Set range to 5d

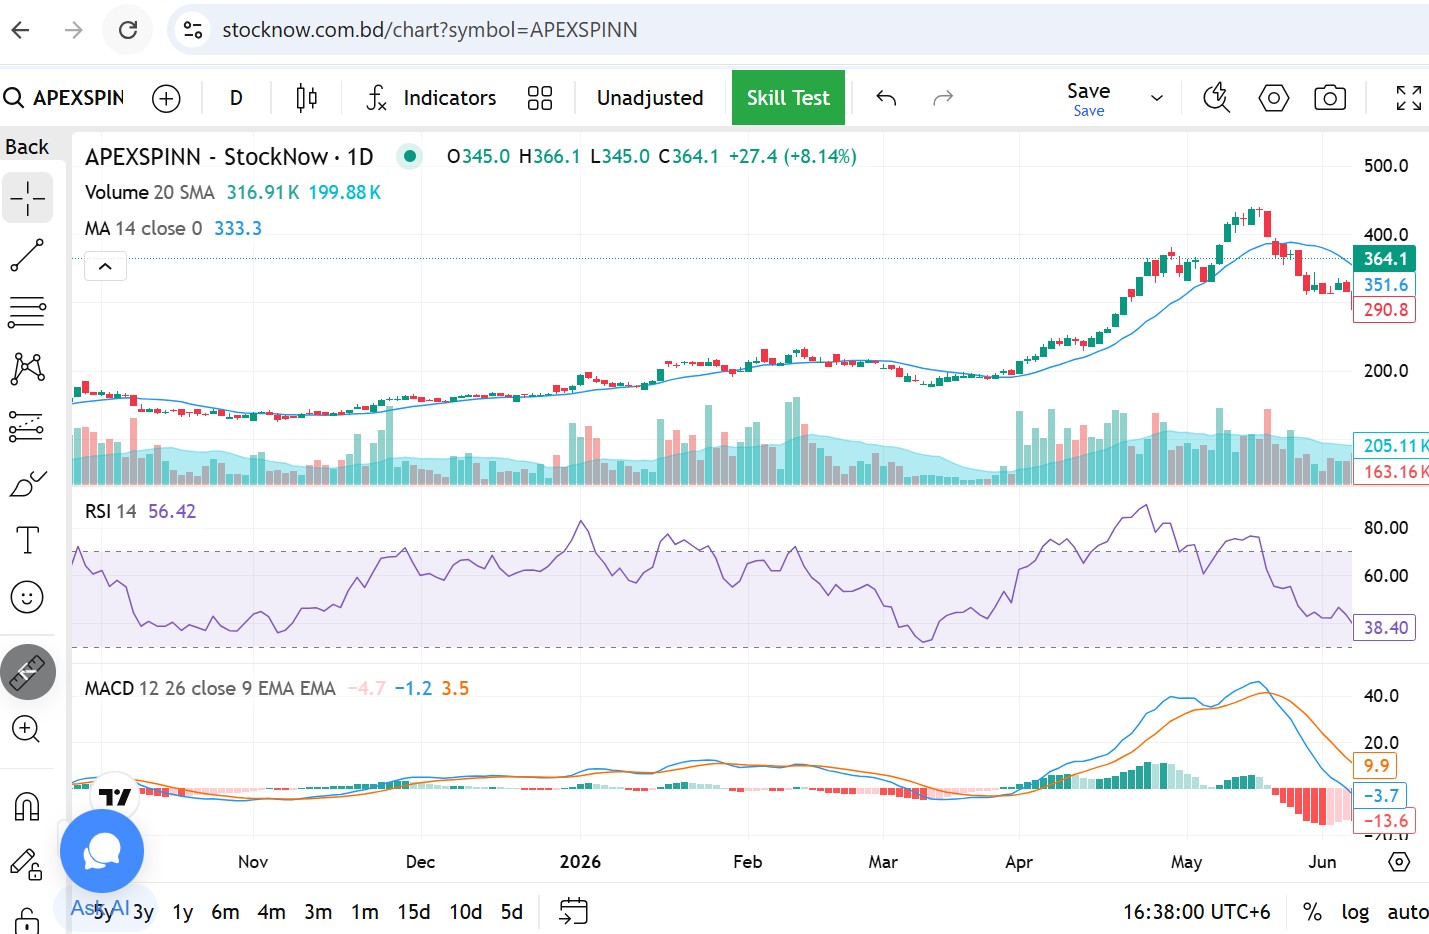pos(512,912)
